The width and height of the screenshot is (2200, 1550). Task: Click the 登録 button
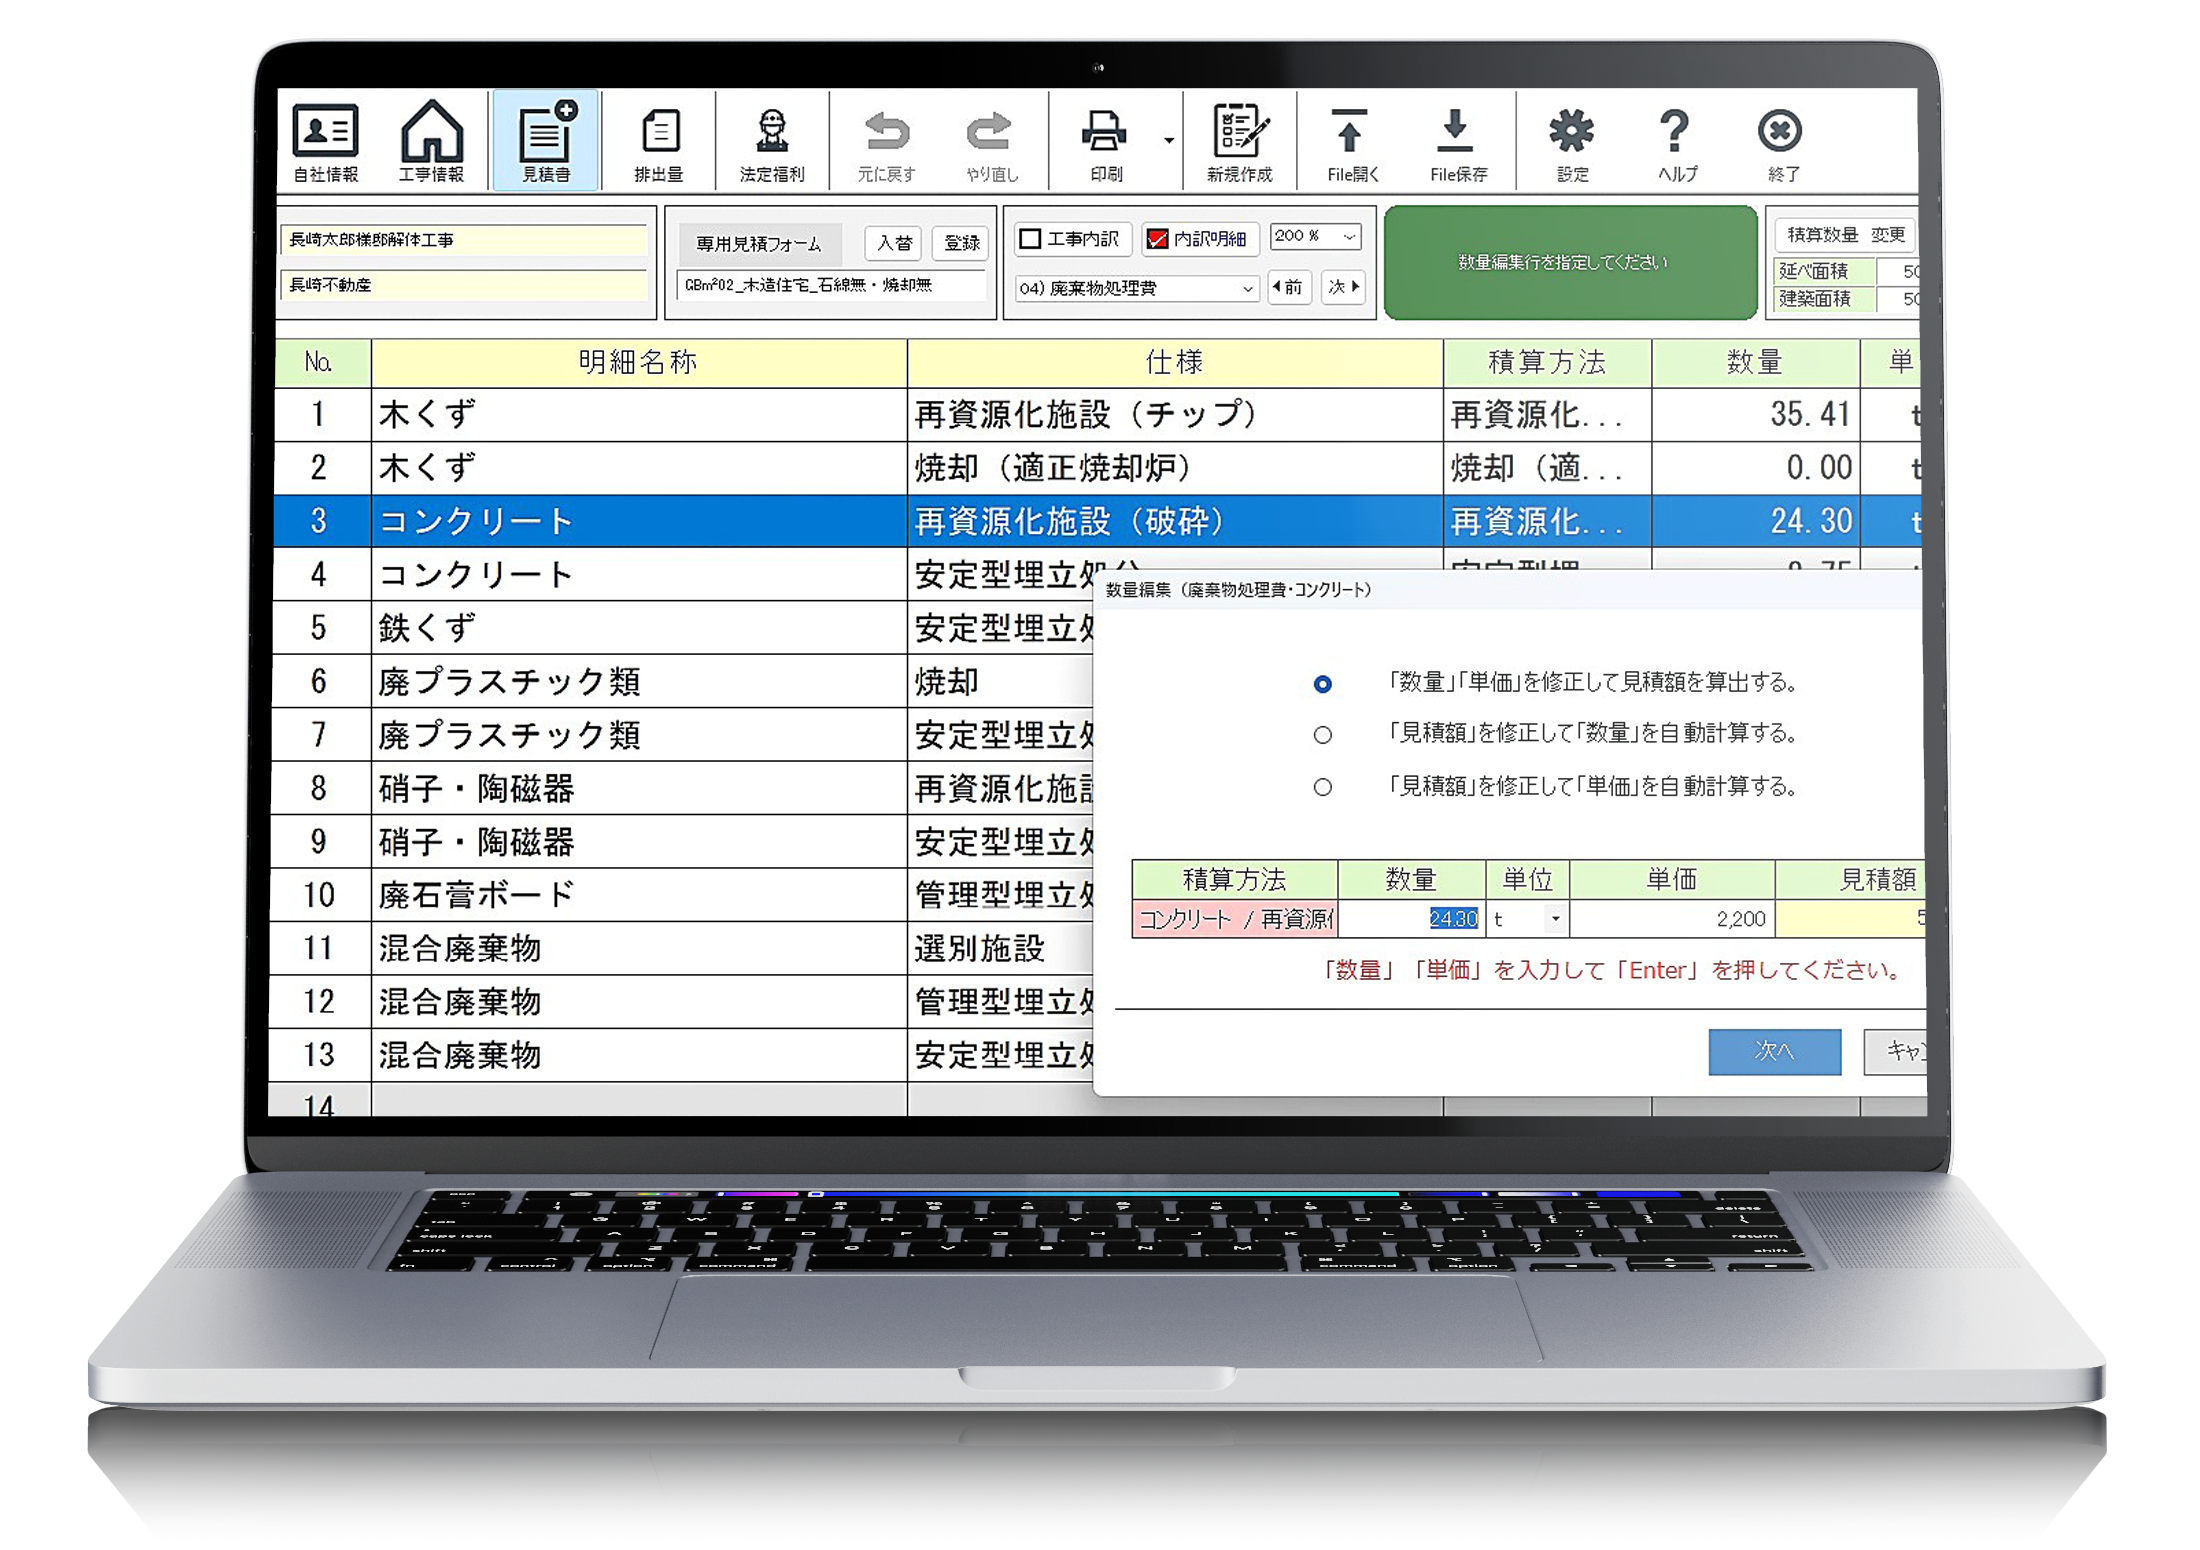(961, 243)
